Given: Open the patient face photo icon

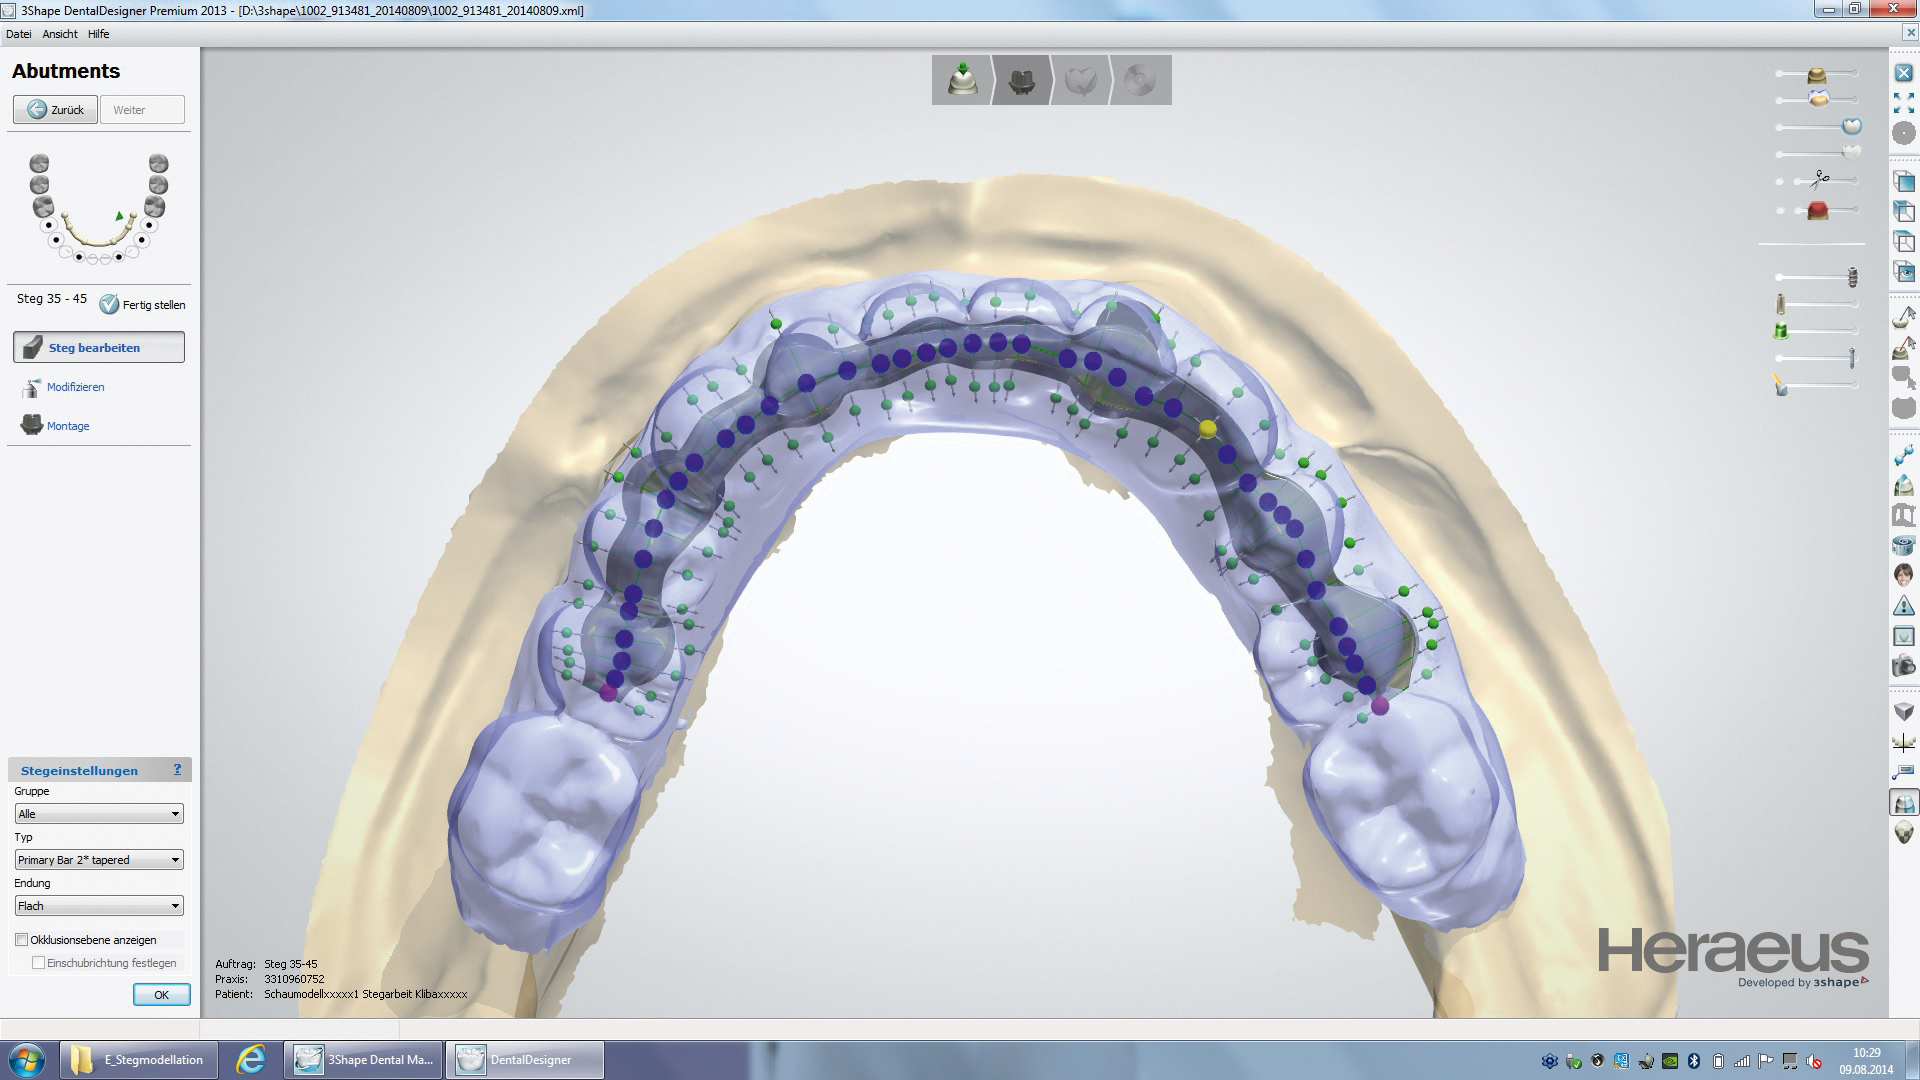Looking at the screenshot, I should [x=1904, y=575].
